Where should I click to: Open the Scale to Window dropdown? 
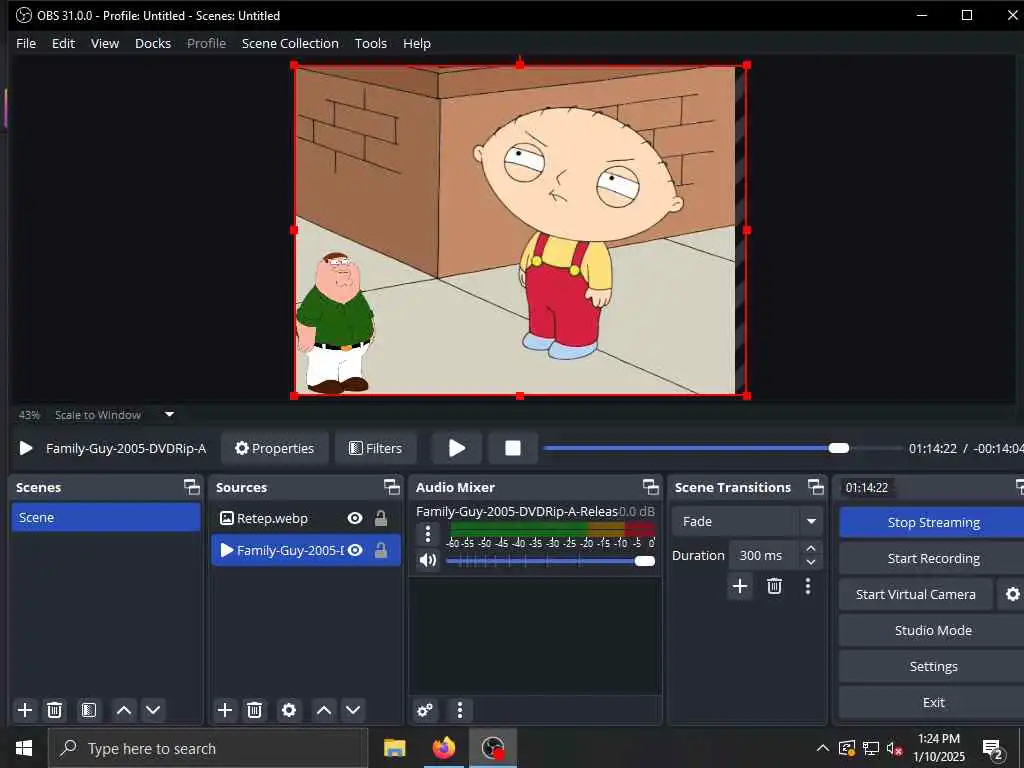[x=169, y=414]
